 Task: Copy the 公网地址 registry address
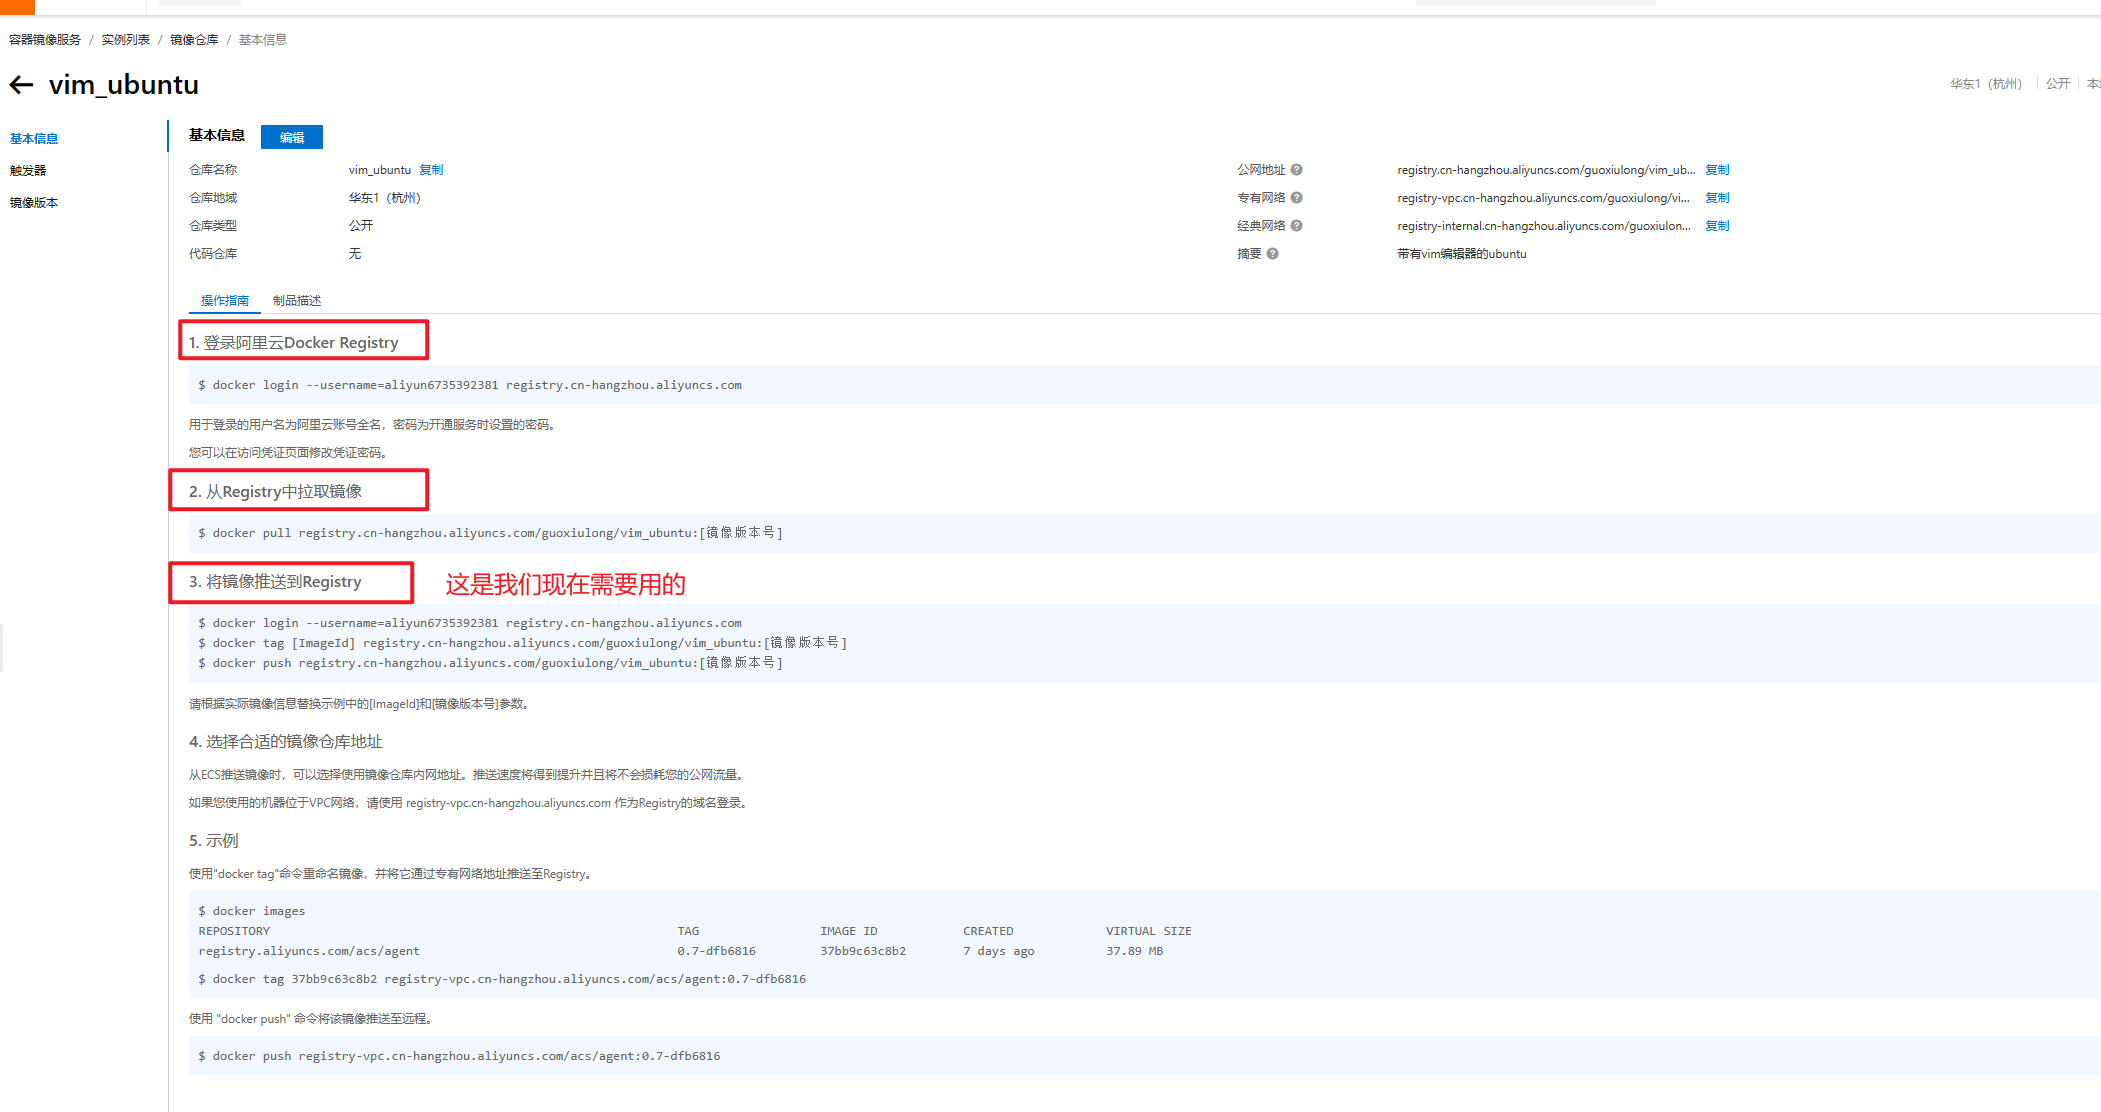[x=1717, y=170]
